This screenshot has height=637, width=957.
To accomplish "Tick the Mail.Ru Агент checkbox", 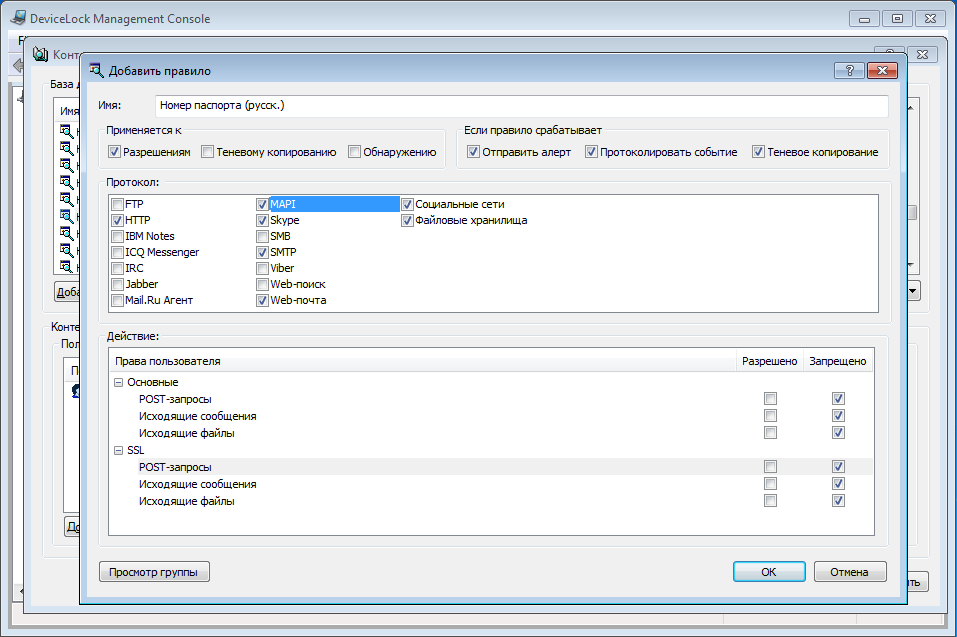I will click(x=118, y=300).
